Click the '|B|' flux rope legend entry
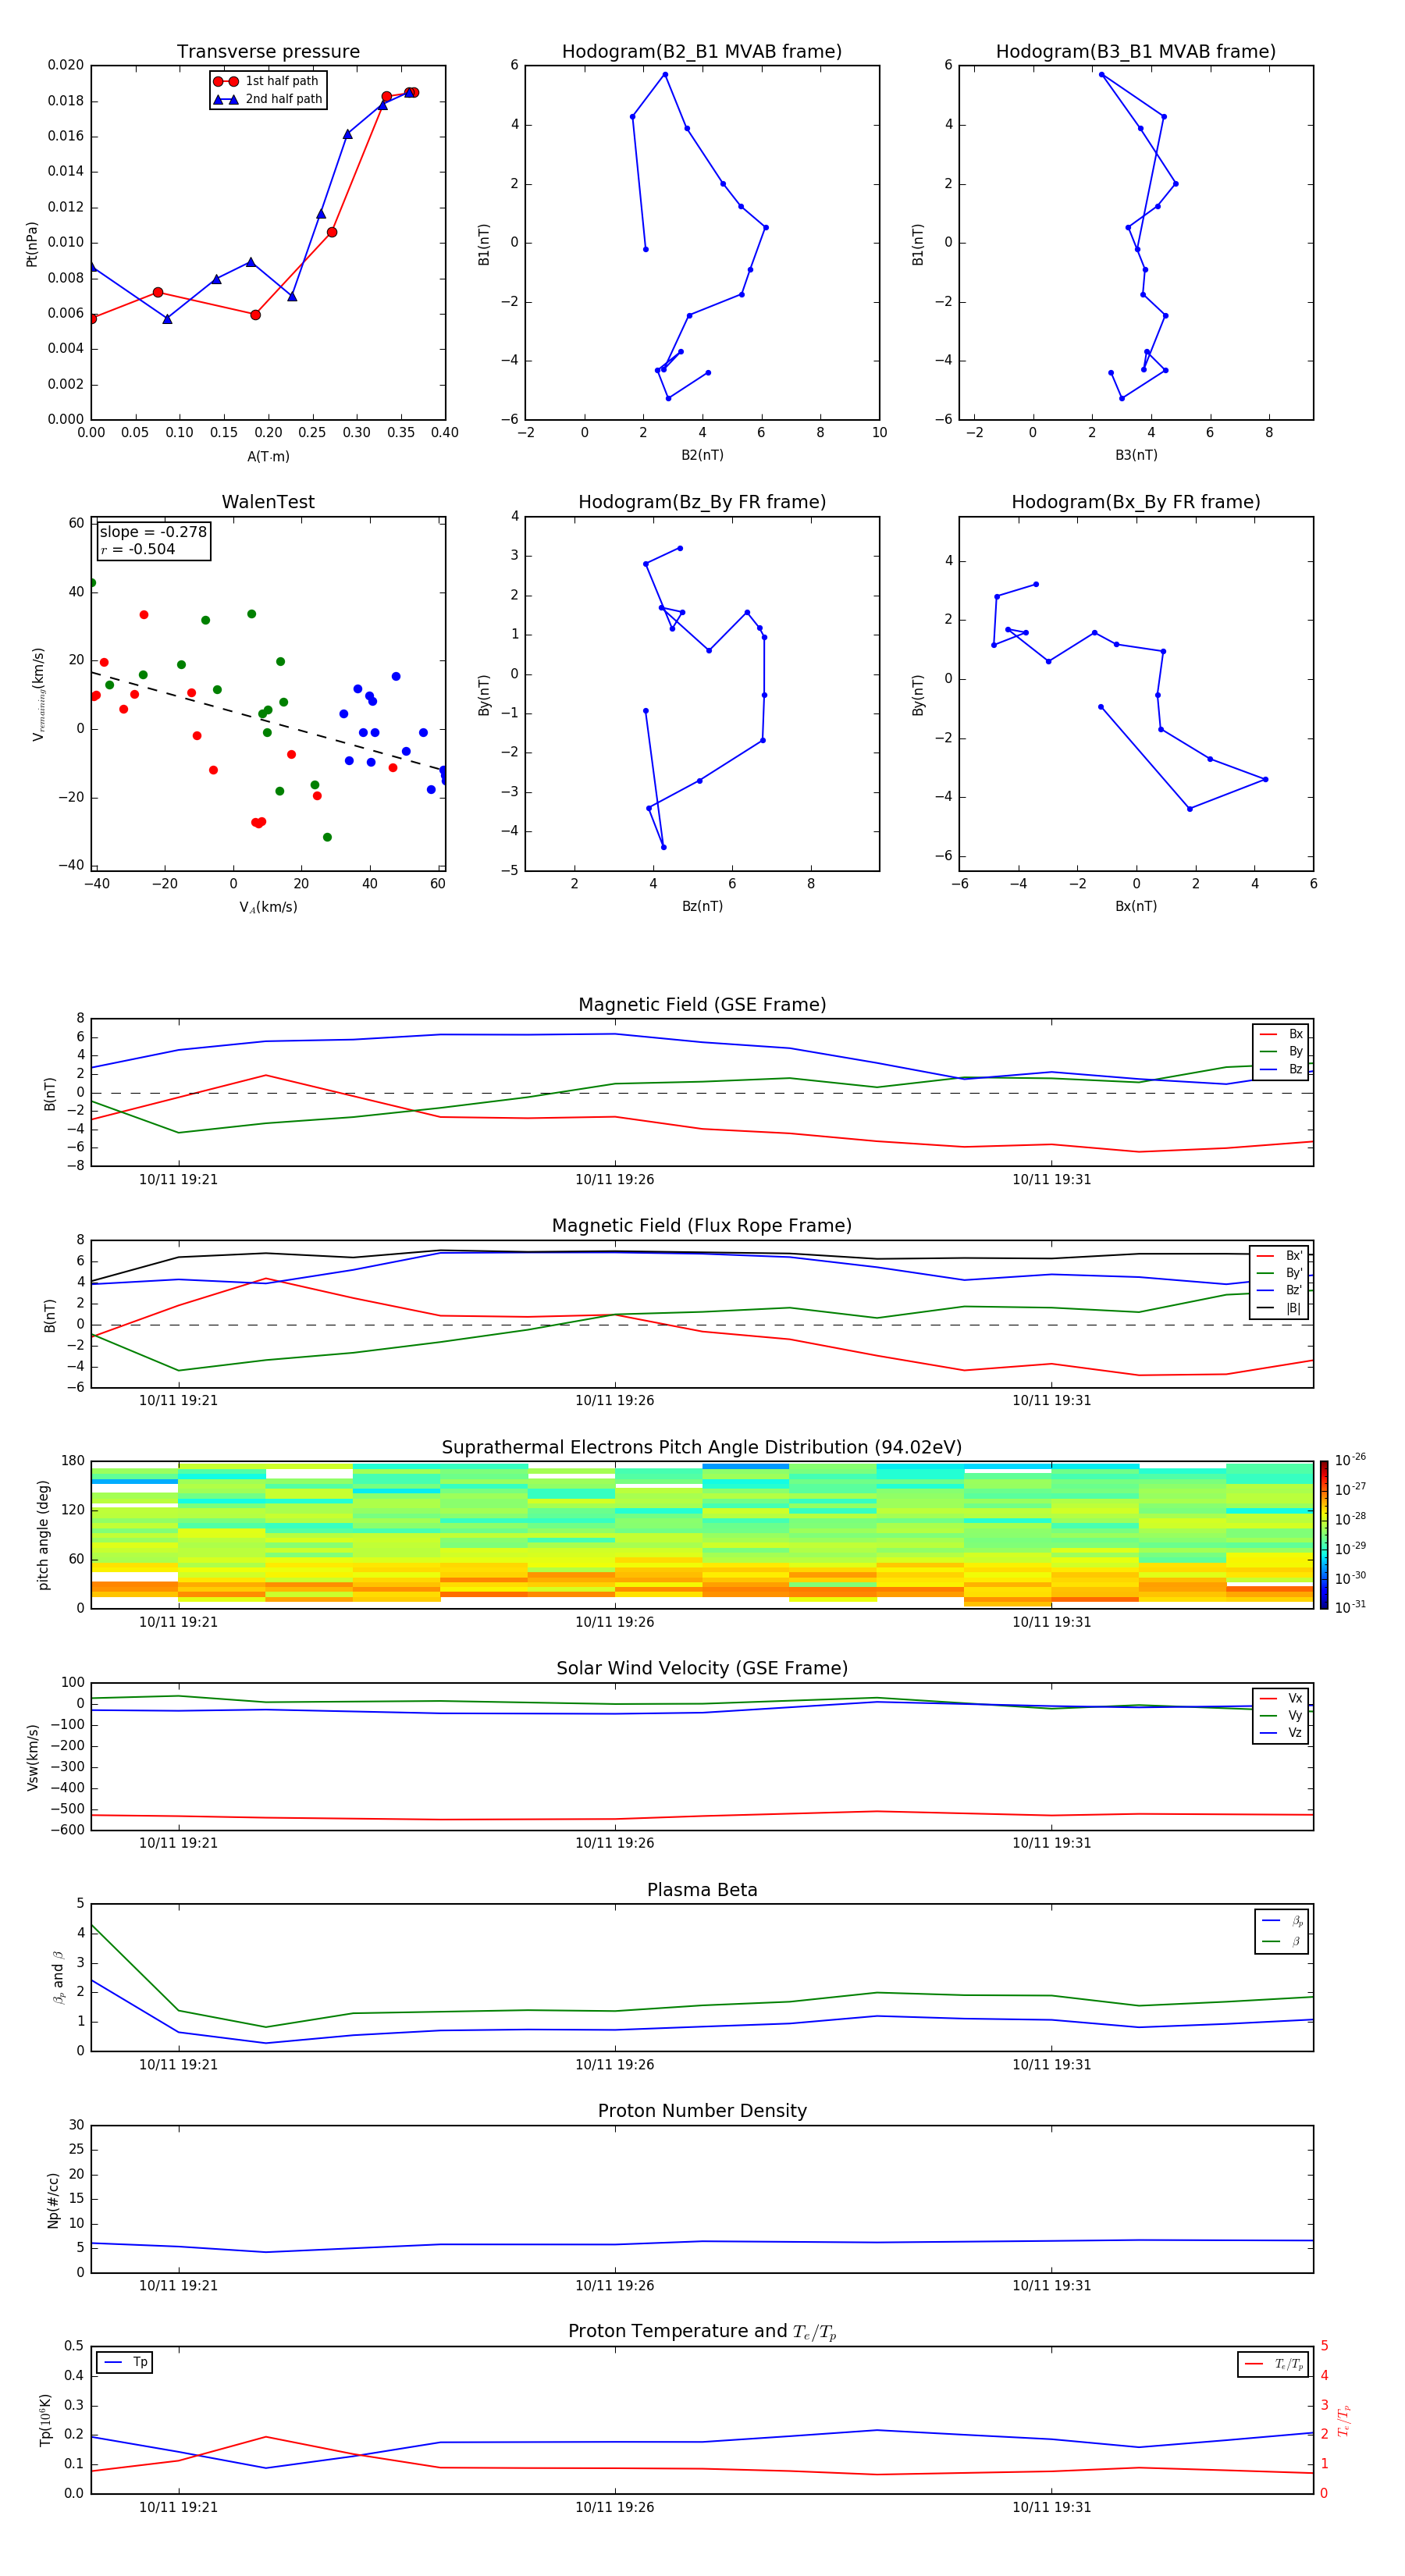This screenshot has height=2576, width=1405. pos(1280,1308)
